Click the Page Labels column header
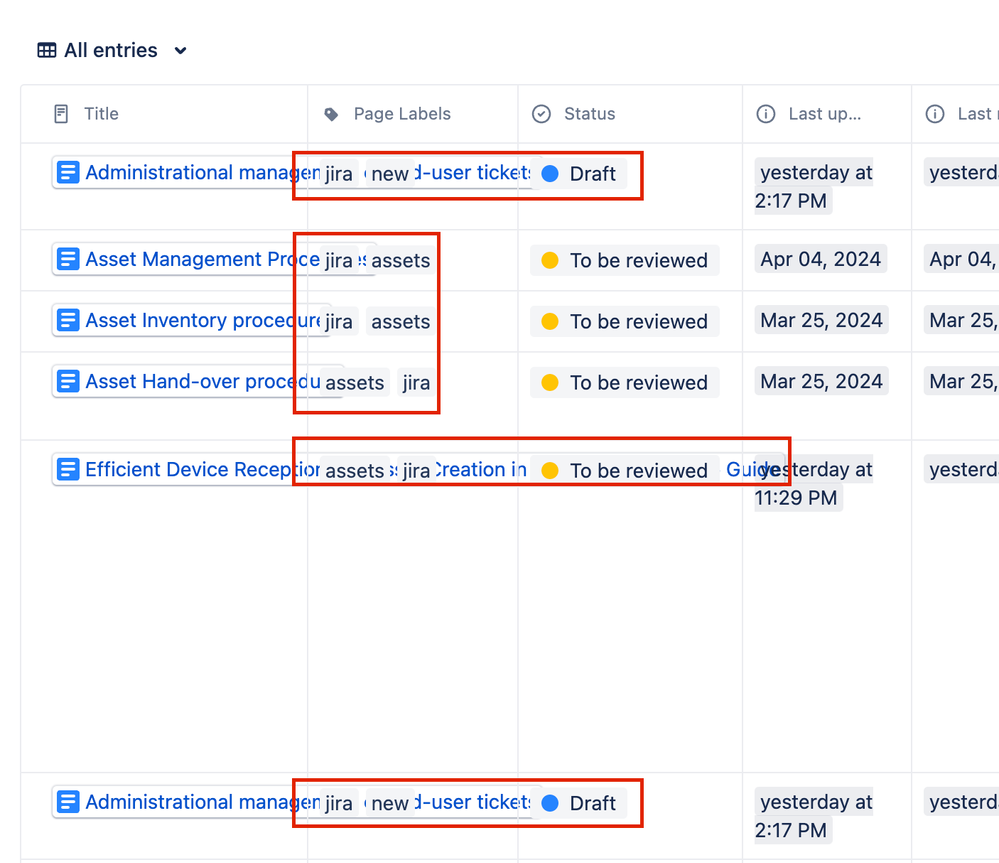Image resolution: width=999 pixels, height=863 pixels. [x=413, y=114]
